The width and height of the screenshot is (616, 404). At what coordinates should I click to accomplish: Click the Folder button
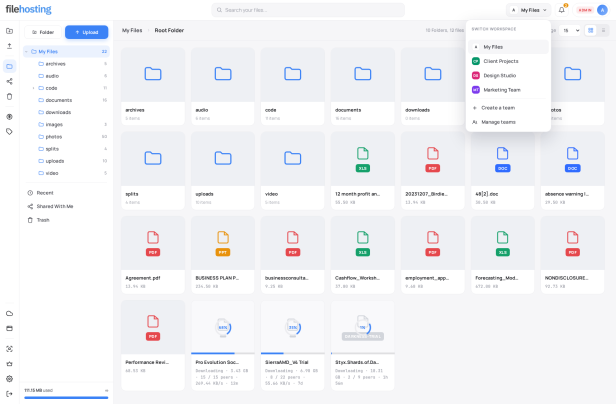(x=43, y=32)
